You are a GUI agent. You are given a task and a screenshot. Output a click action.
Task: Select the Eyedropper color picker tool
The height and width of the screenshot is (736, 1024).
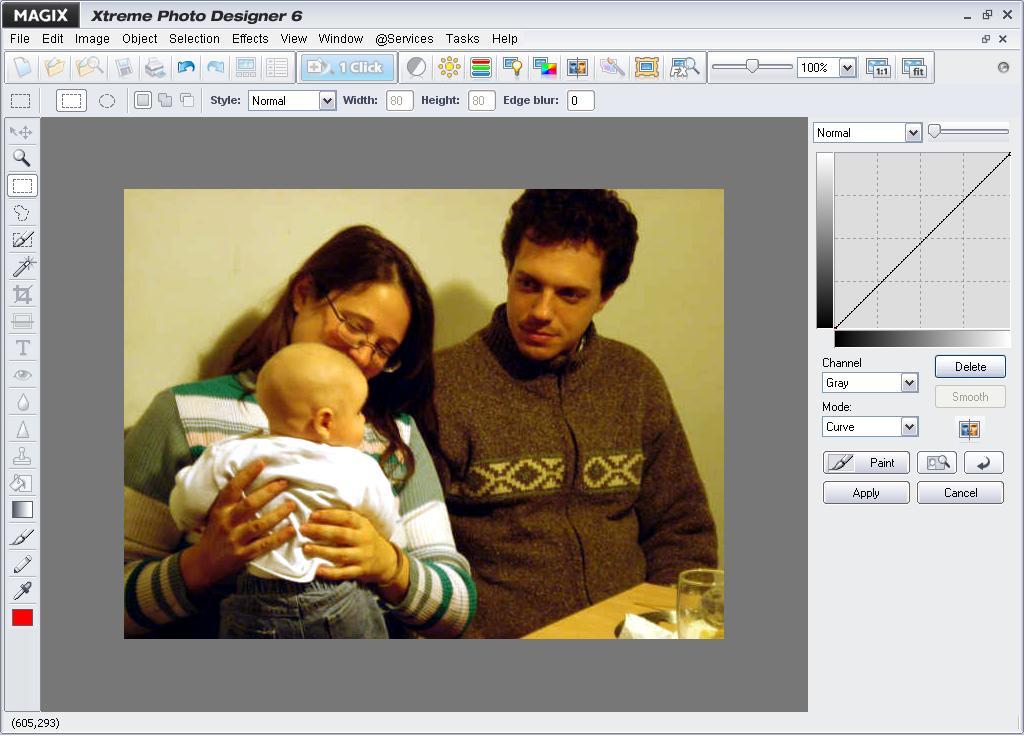pyautogui.click(x=22, y=589)
